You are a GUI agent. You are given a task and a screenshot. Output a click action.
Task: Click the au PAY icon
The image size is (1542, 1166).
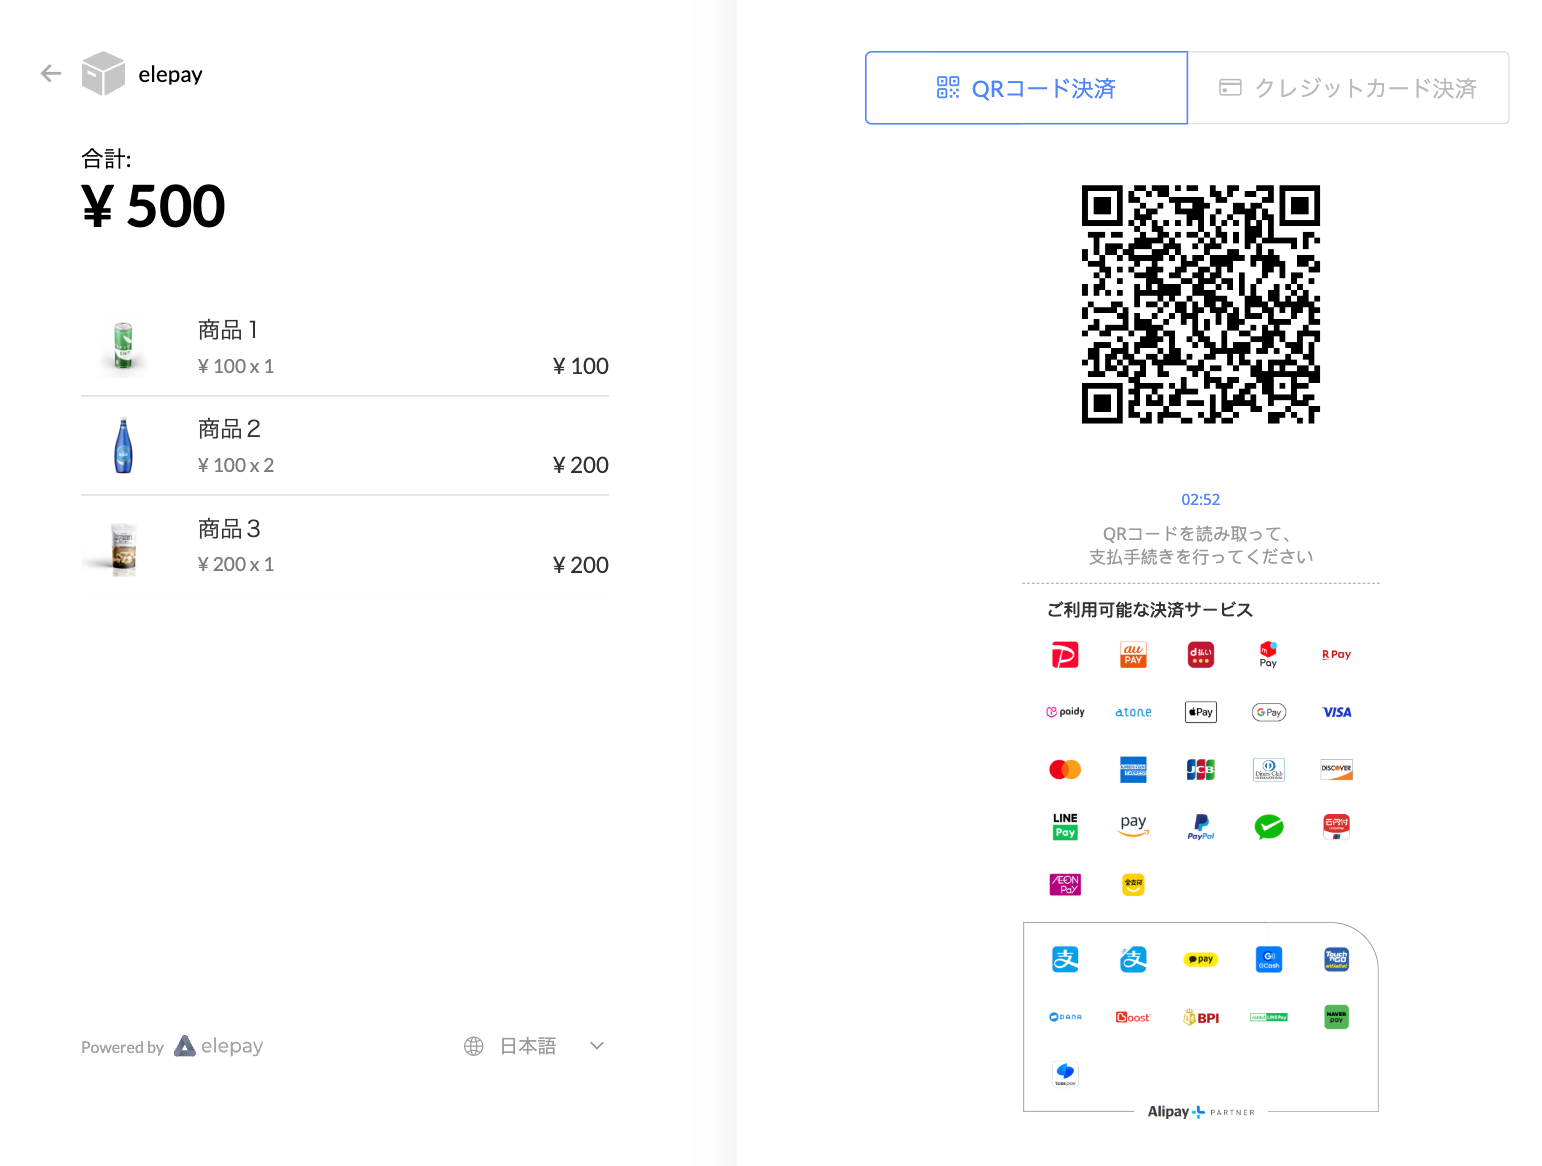[1133, 655]
